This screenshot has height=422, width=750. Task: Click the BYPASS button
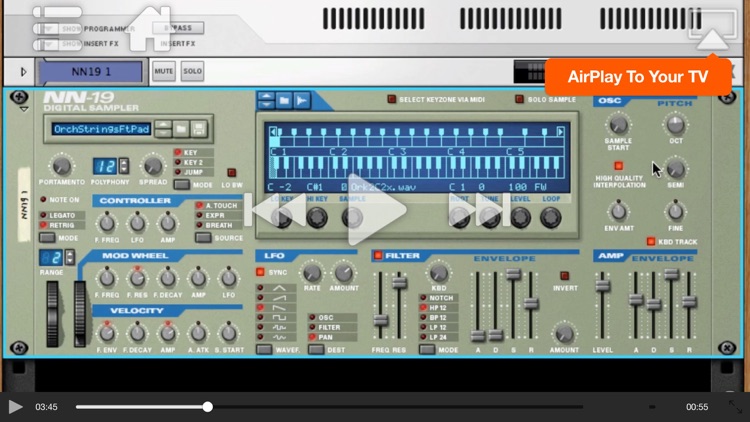tap(178, 28)
